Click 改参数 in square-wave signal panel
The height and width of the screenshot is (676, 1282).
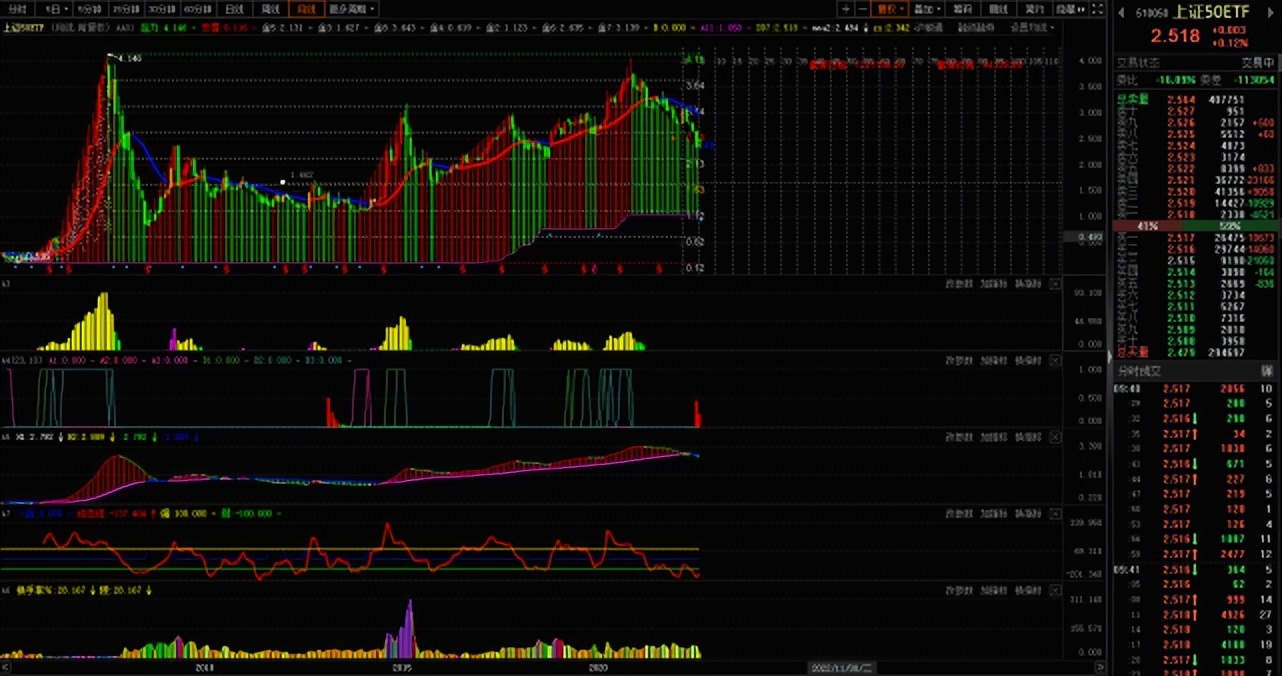958,360
